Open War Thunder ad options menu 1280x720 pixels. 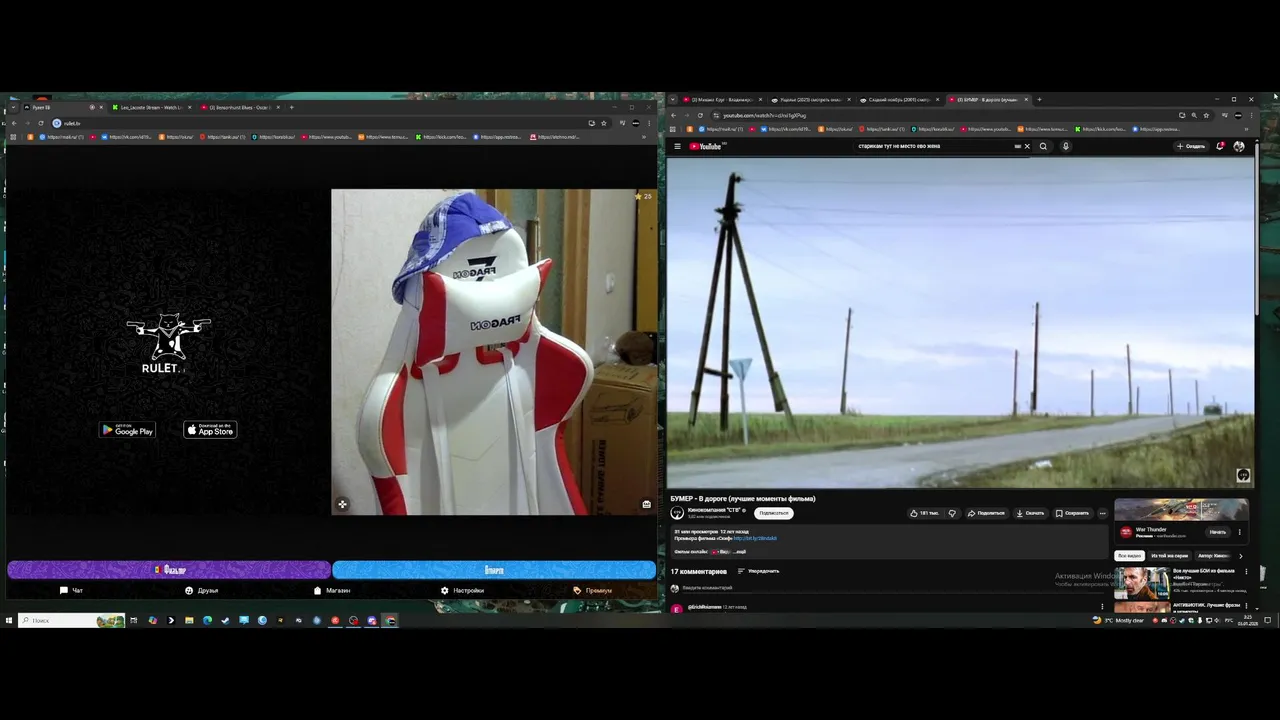1240,532
